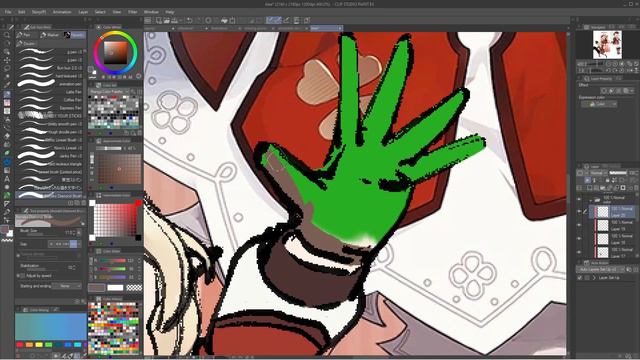Screen dimensions: 640x360
Task: Collapse the color layer folder
Action: pyautogui.click(x=591, y=200)
